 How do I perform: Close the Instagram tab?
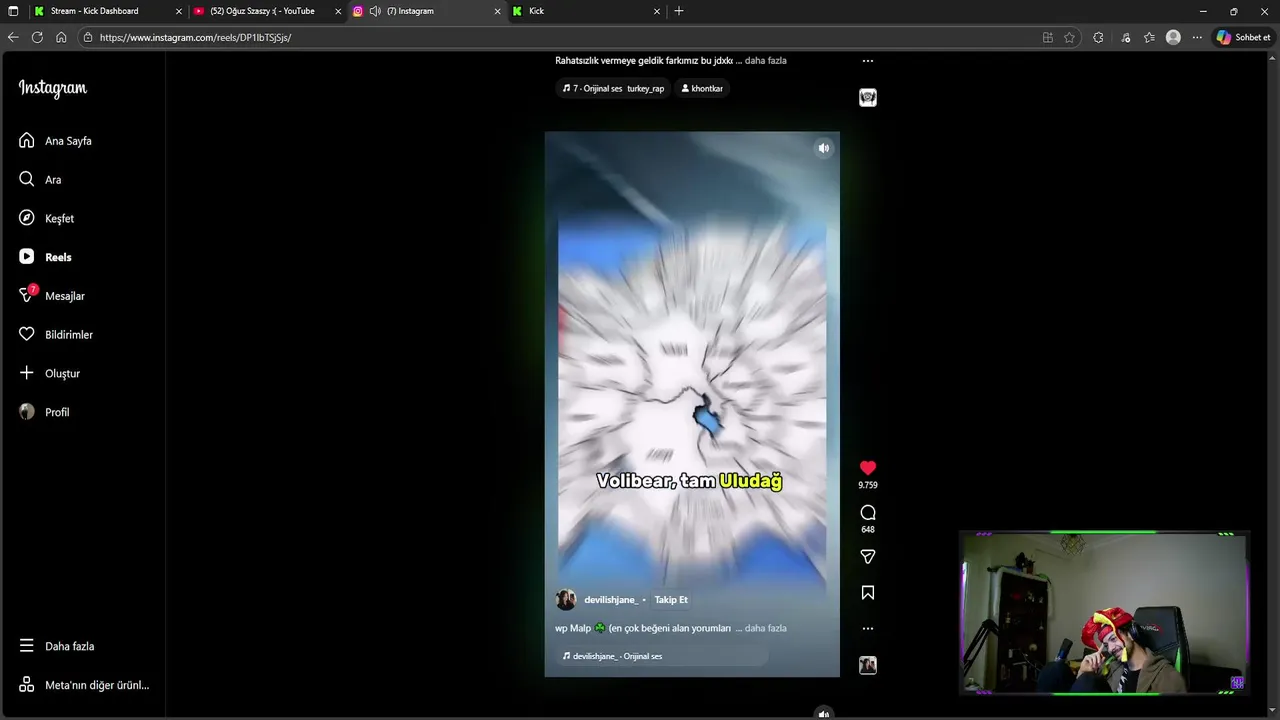(x=497, y=11)
